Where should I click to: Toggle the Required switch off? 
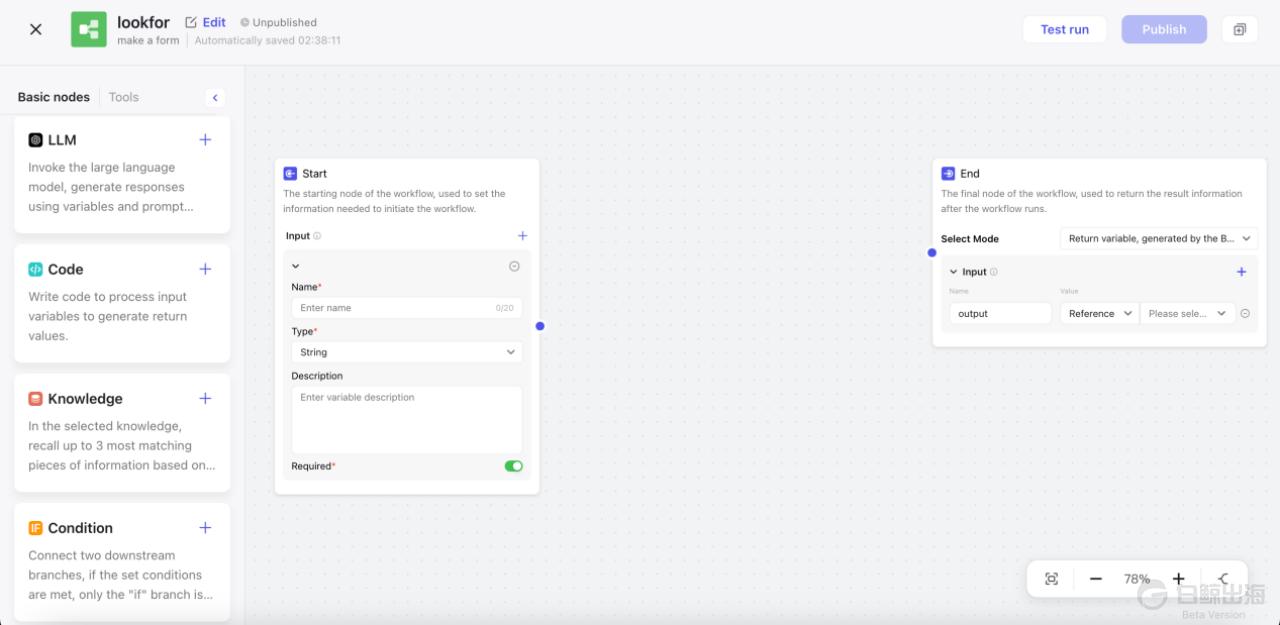click(x=513, y=466)
